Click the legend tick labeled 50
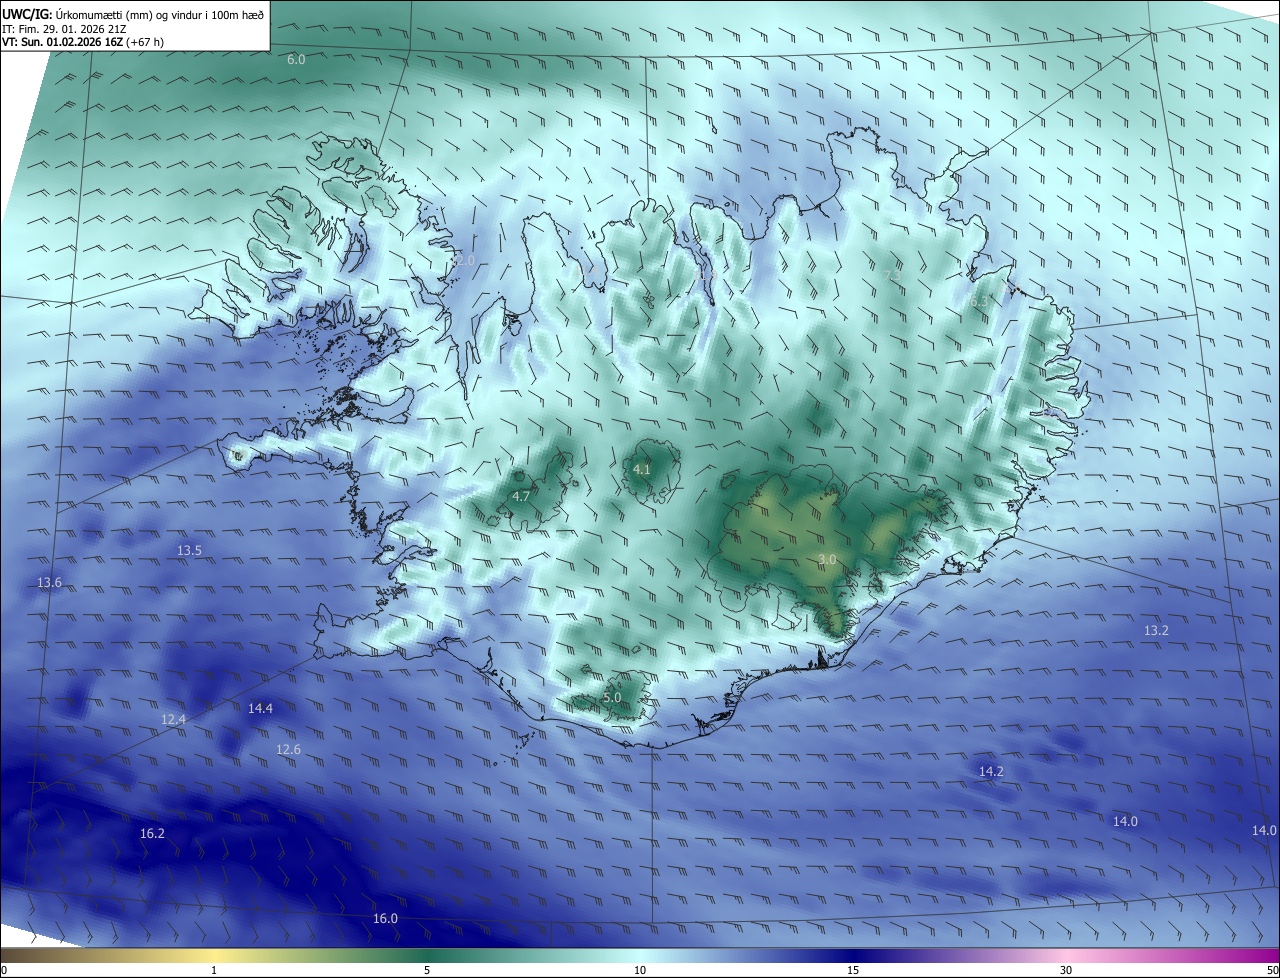 click(x=1272, y=970)
